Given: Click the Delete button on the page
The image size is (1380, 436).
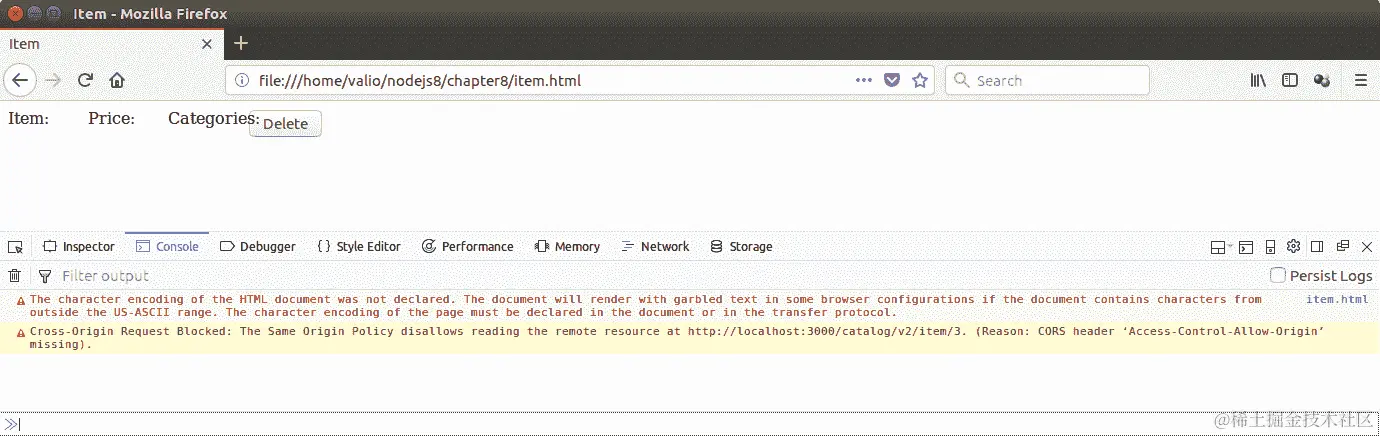Looking at the screenshot, I should 285,124.
